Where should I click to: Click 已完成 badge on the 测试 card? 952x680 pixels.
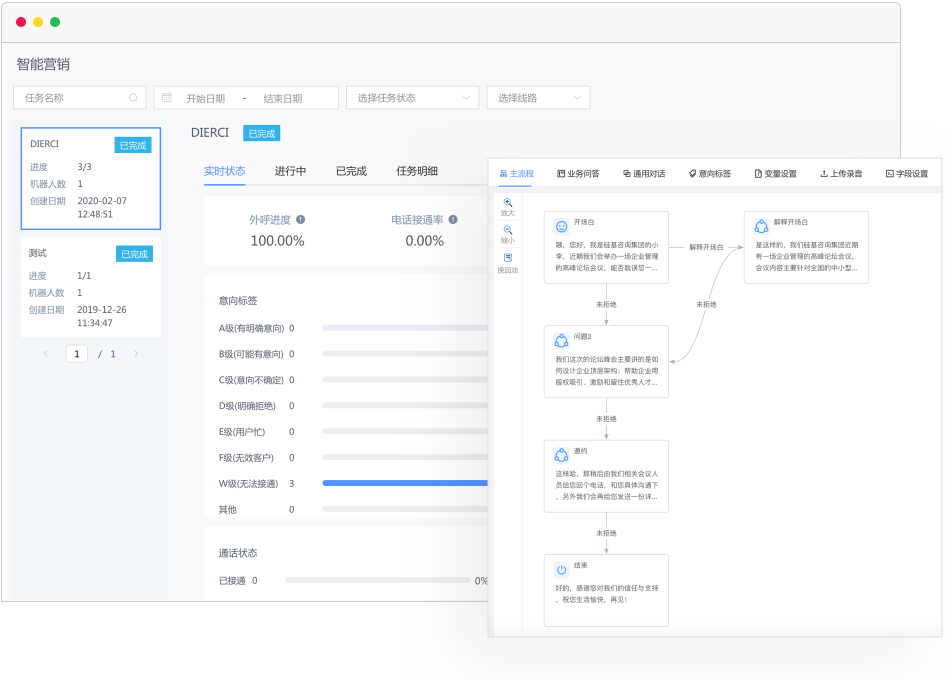click(134, 254)
